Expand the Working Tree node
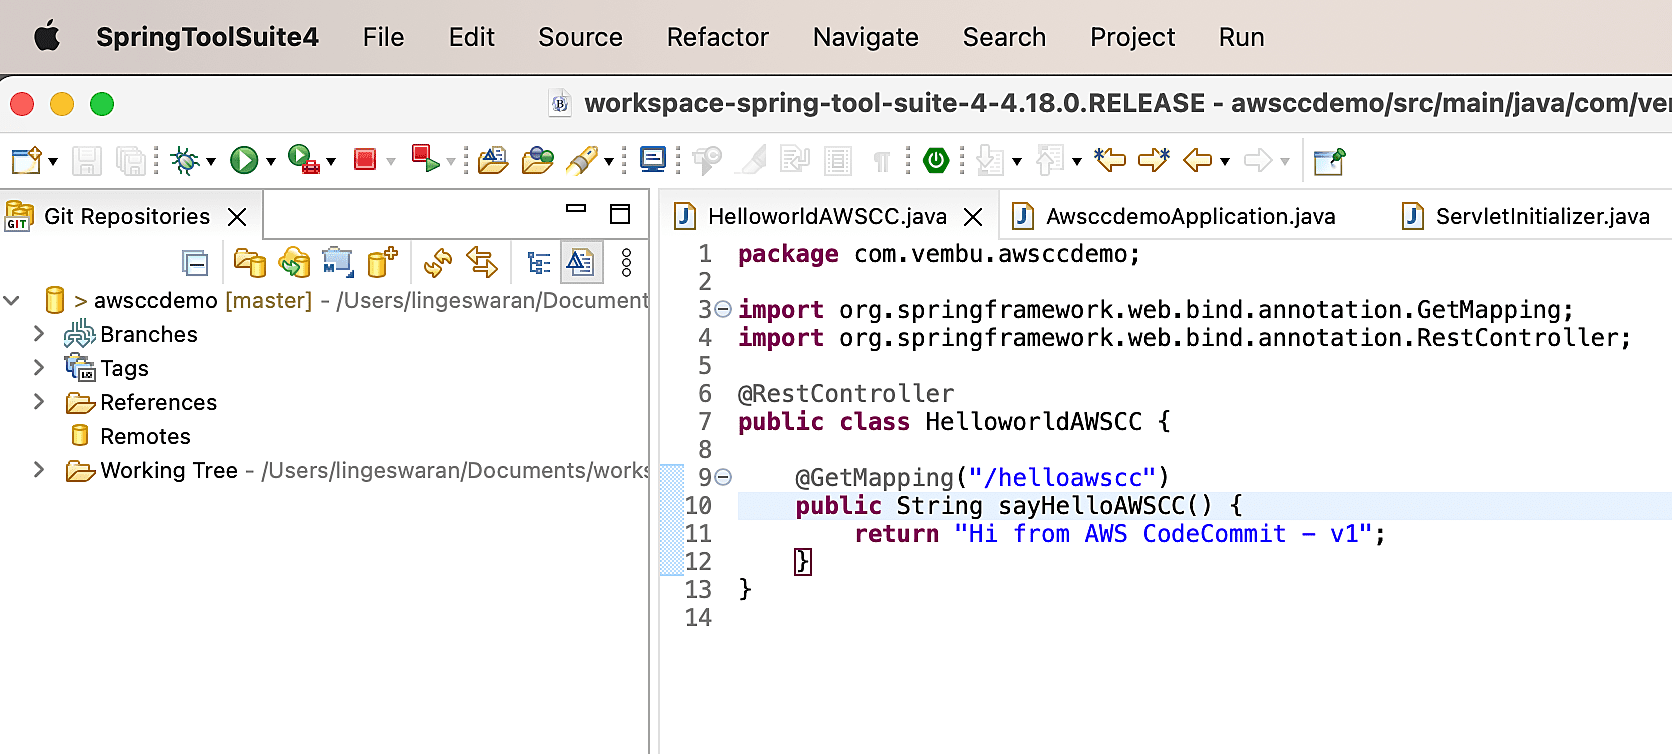 point(39,469)
